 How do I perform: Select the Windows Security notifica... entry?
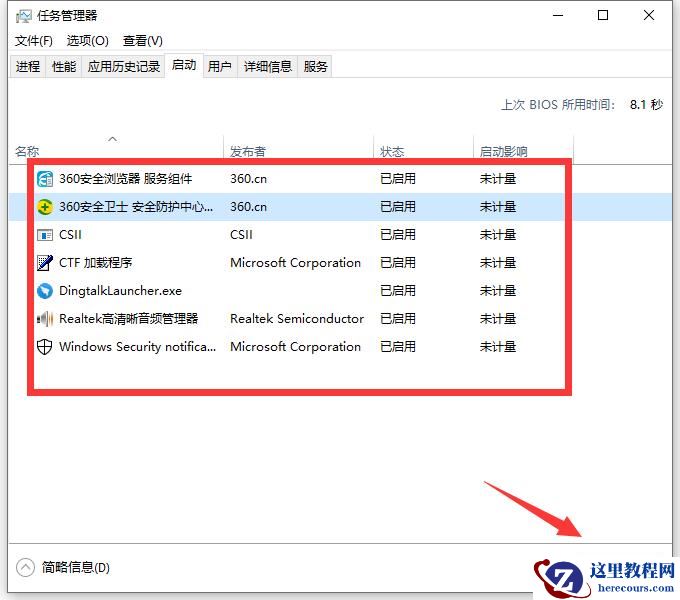click(137, 347)
